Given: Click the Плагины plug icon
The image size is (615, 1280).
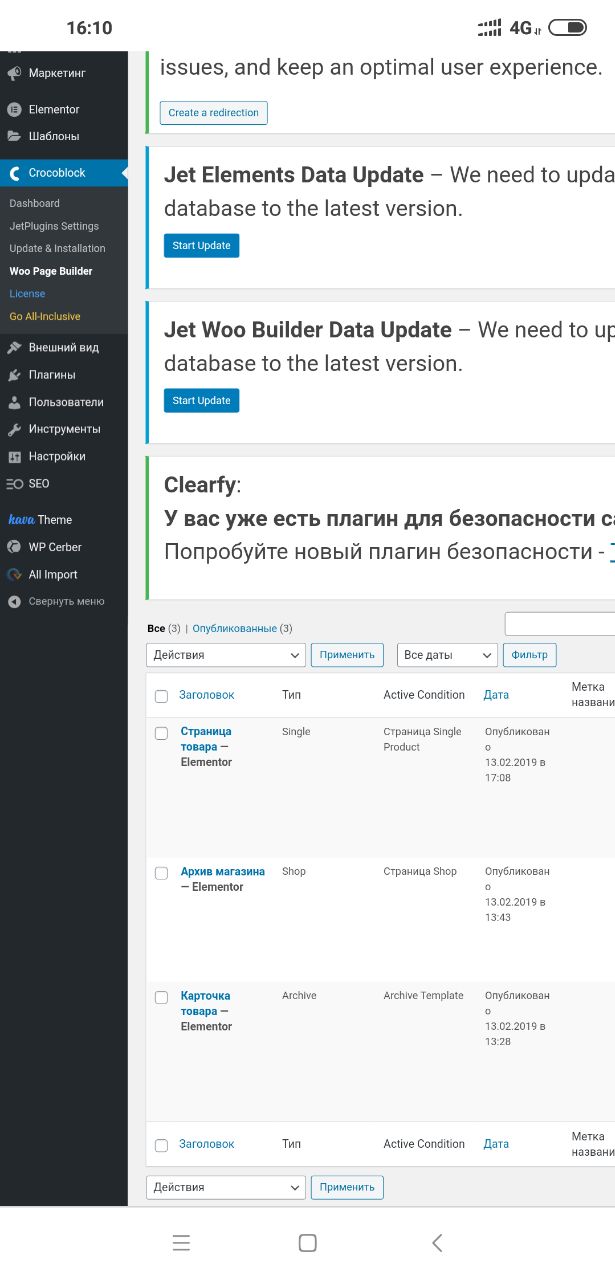Looking at the screenshot, I should click(x=14, y=375).
